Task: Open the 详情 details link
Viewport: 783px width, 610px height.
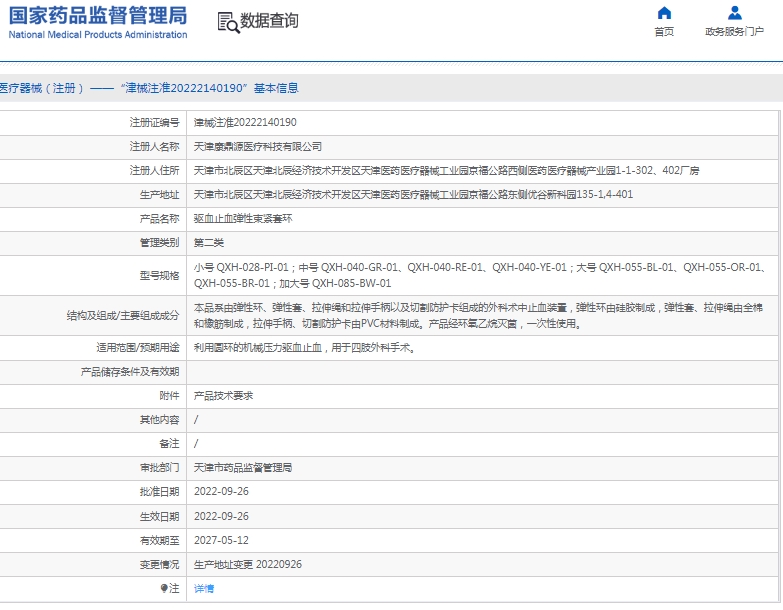Action: pyautogui.click(x=204, y=589)
